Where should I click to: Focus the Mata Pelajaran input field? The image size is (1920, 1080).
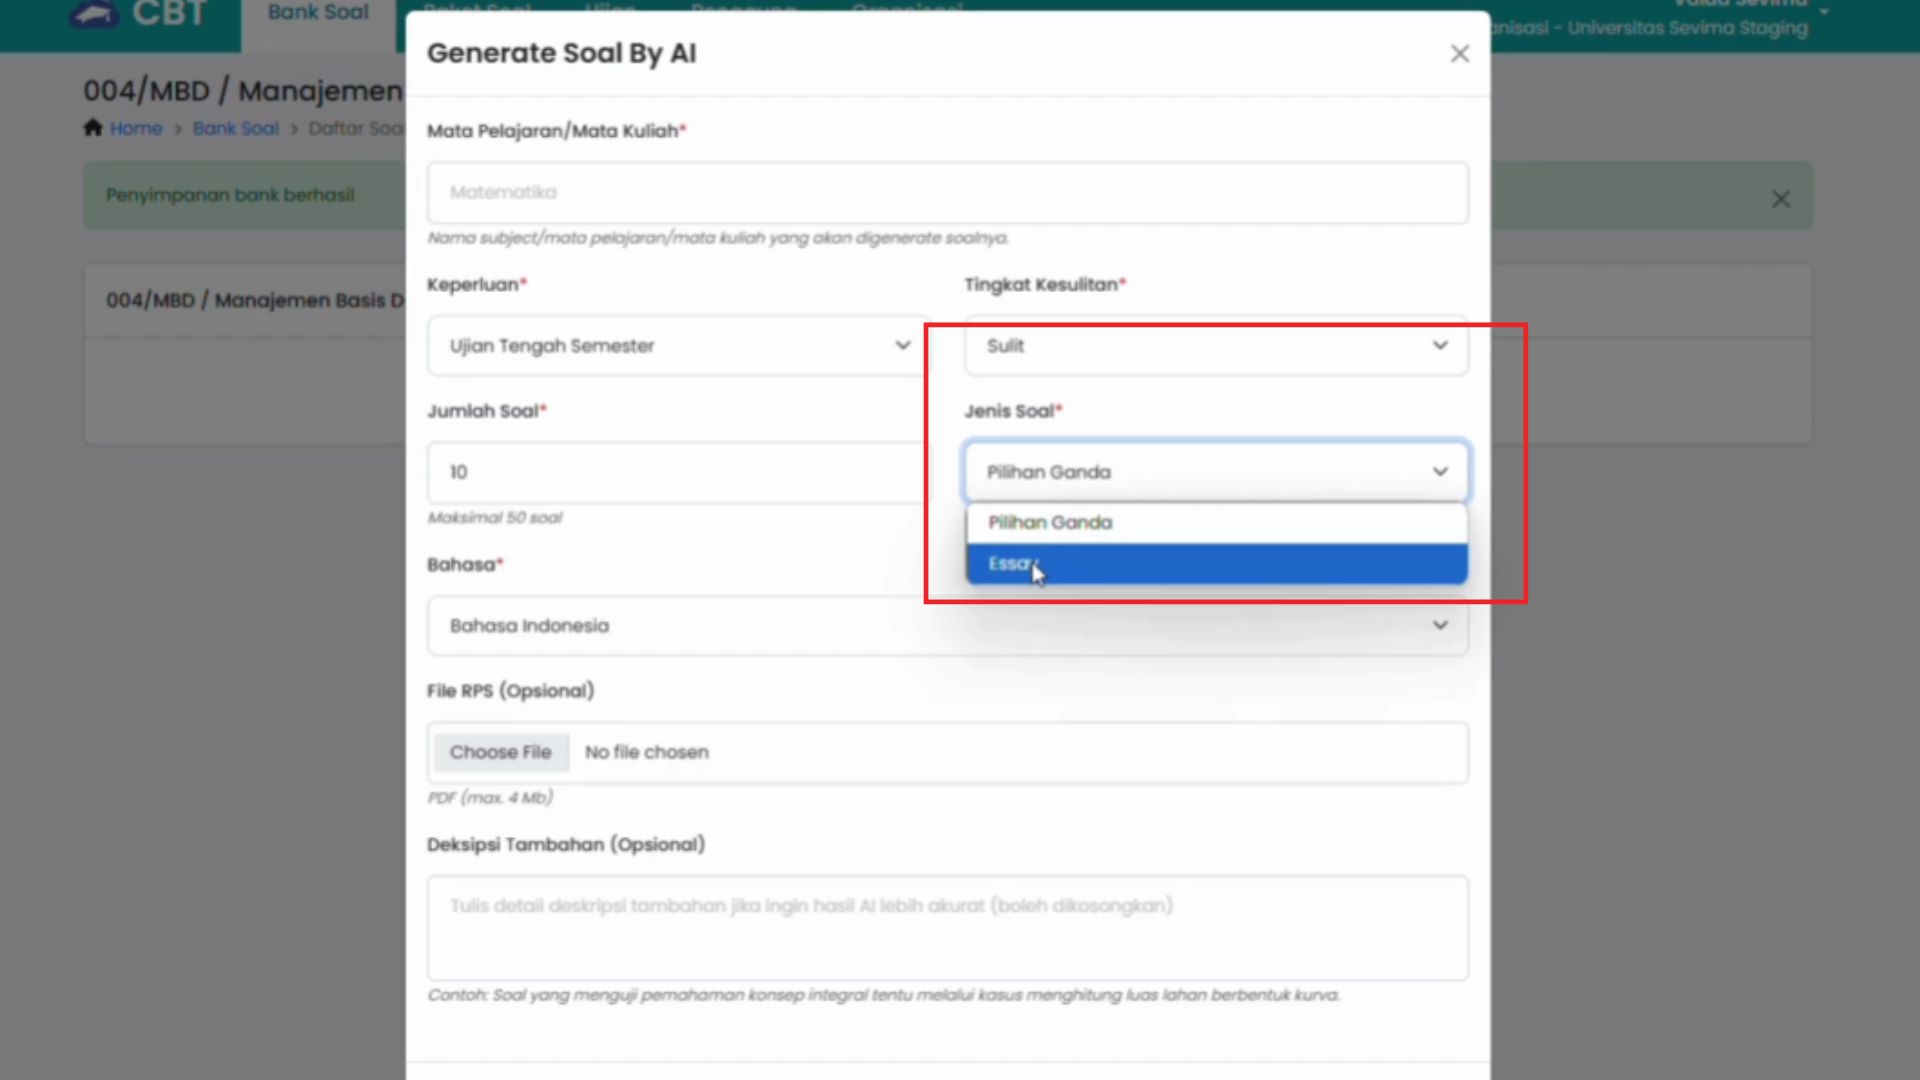tap(946, 193)
